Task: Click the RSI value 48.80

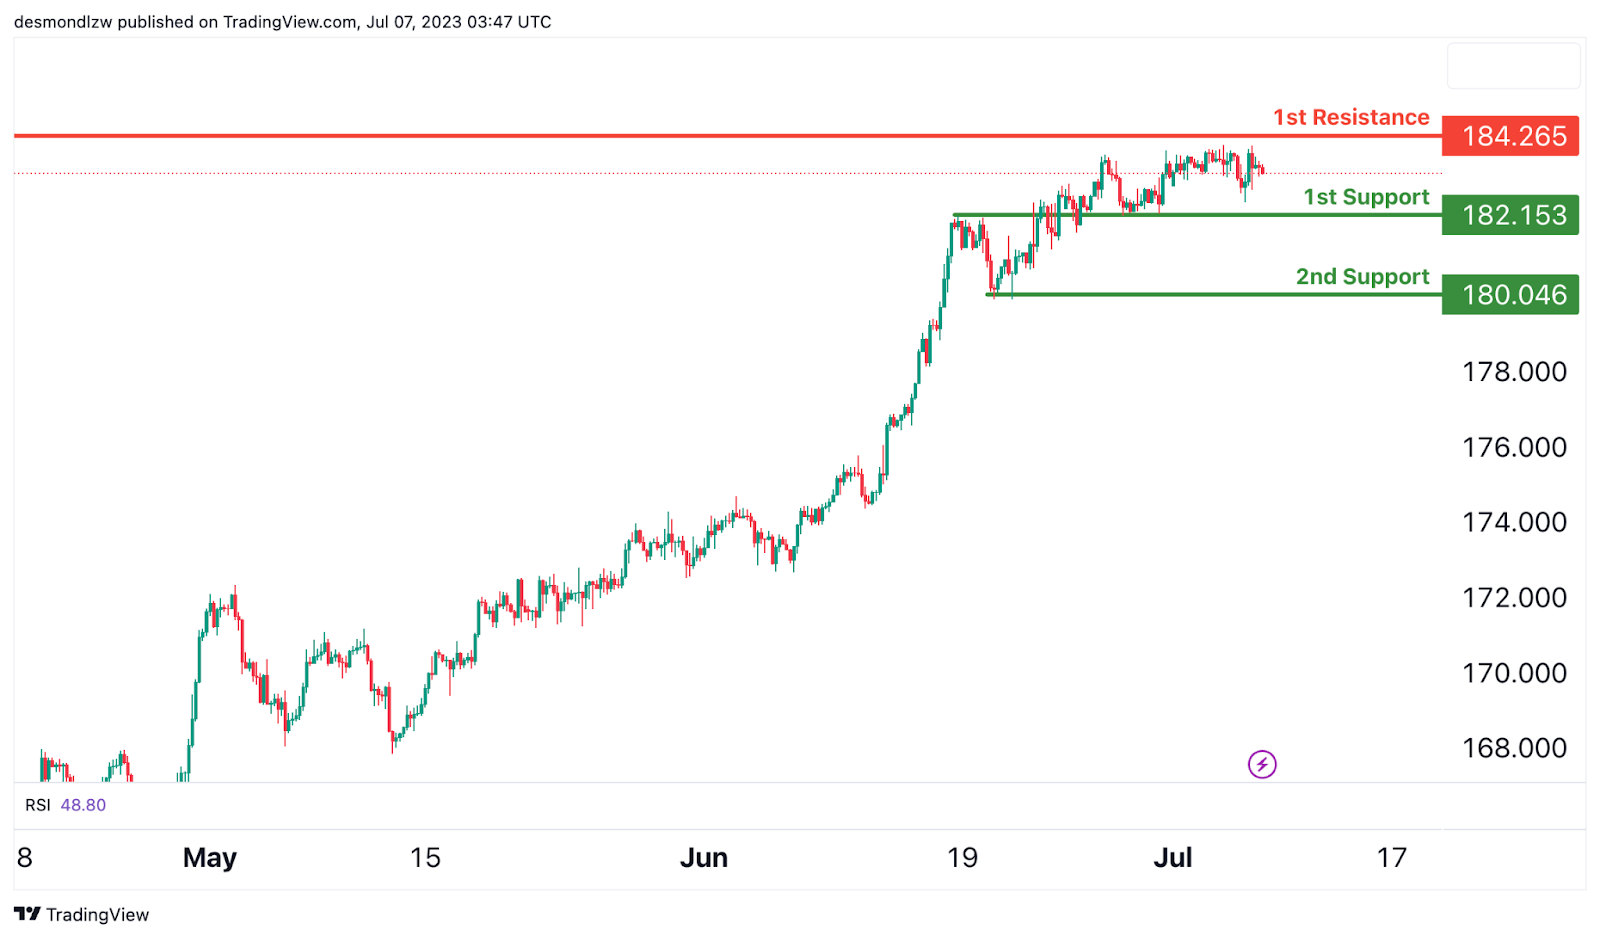Action: pos(83,805)
